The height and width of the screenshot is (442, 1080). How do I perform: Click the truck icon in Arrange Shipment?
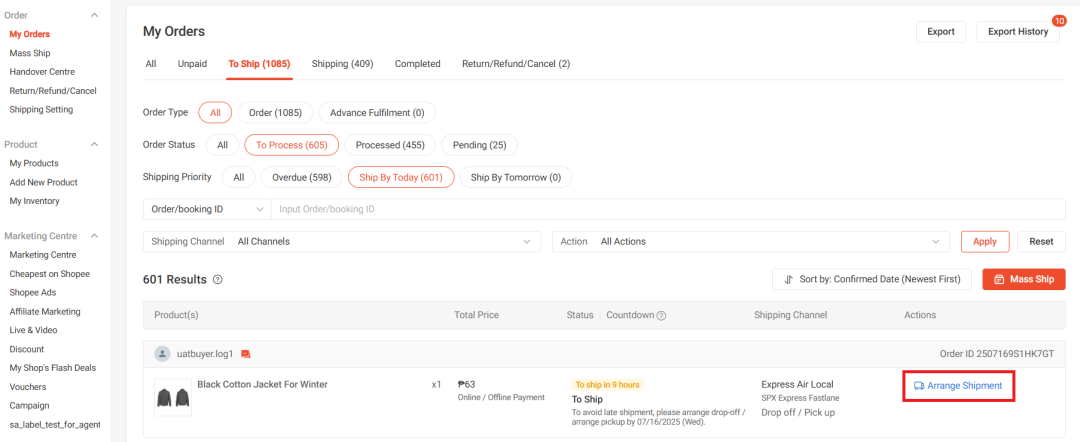coord(919,385)
